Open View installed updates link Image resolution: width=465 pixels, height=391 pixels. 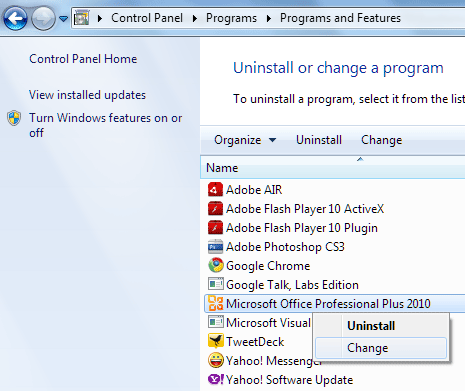click(x=87, y=95)
